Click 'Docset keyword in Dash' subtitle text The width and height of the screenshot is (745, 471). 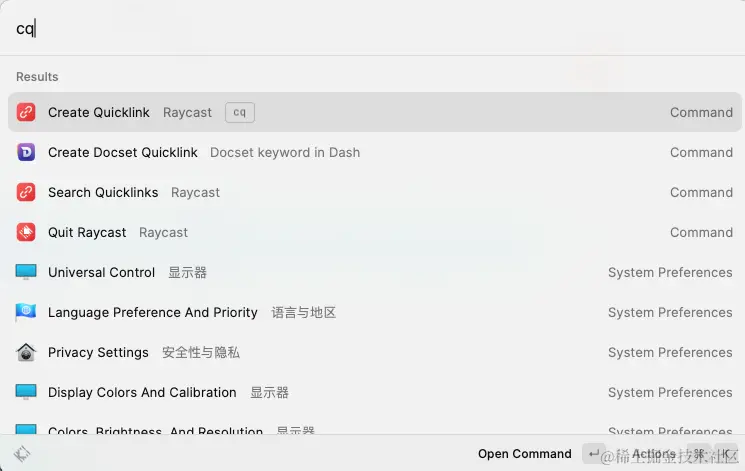pos(285,152)
